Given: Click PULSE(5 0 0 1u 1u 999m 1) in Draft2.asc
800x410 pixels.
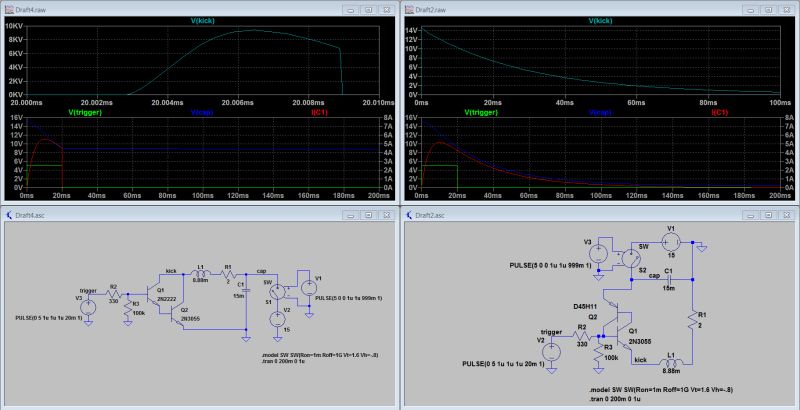Looking at the screenshot, I should 551,266.
